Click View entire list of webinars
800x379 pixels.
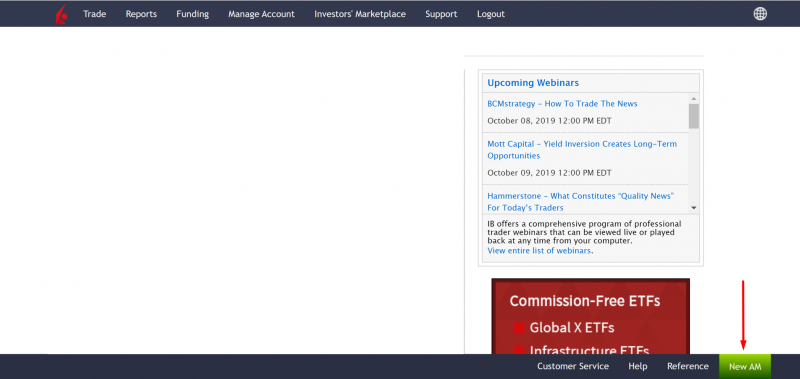539,250
